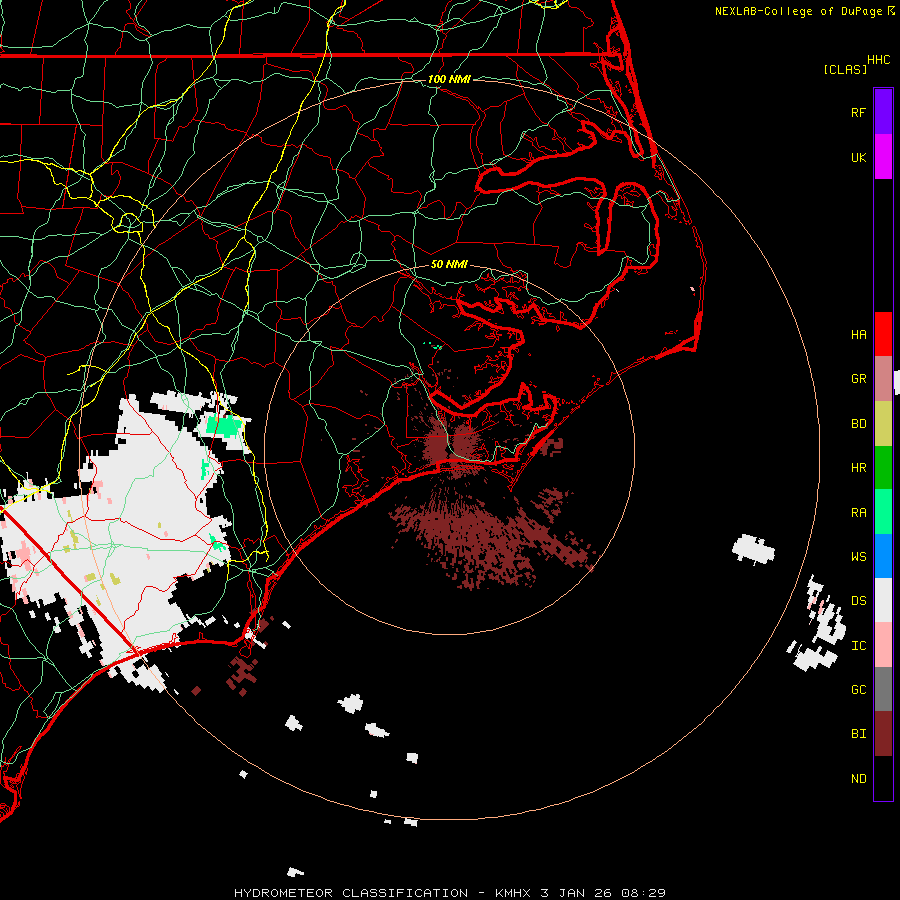
Task: Click the UK magenta legend swatch
Action: coord(883,157)
